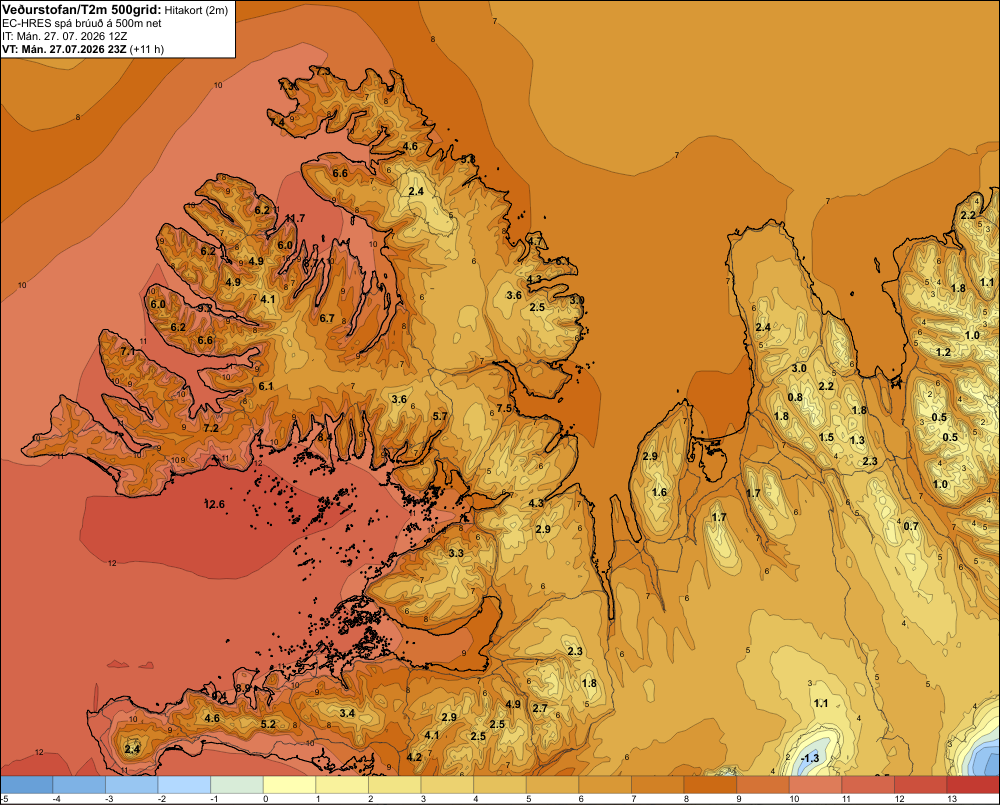Screen dimensions: 1000x805
Task: Click the legend swatch between -5 and -4
Action: pos(27,785)
